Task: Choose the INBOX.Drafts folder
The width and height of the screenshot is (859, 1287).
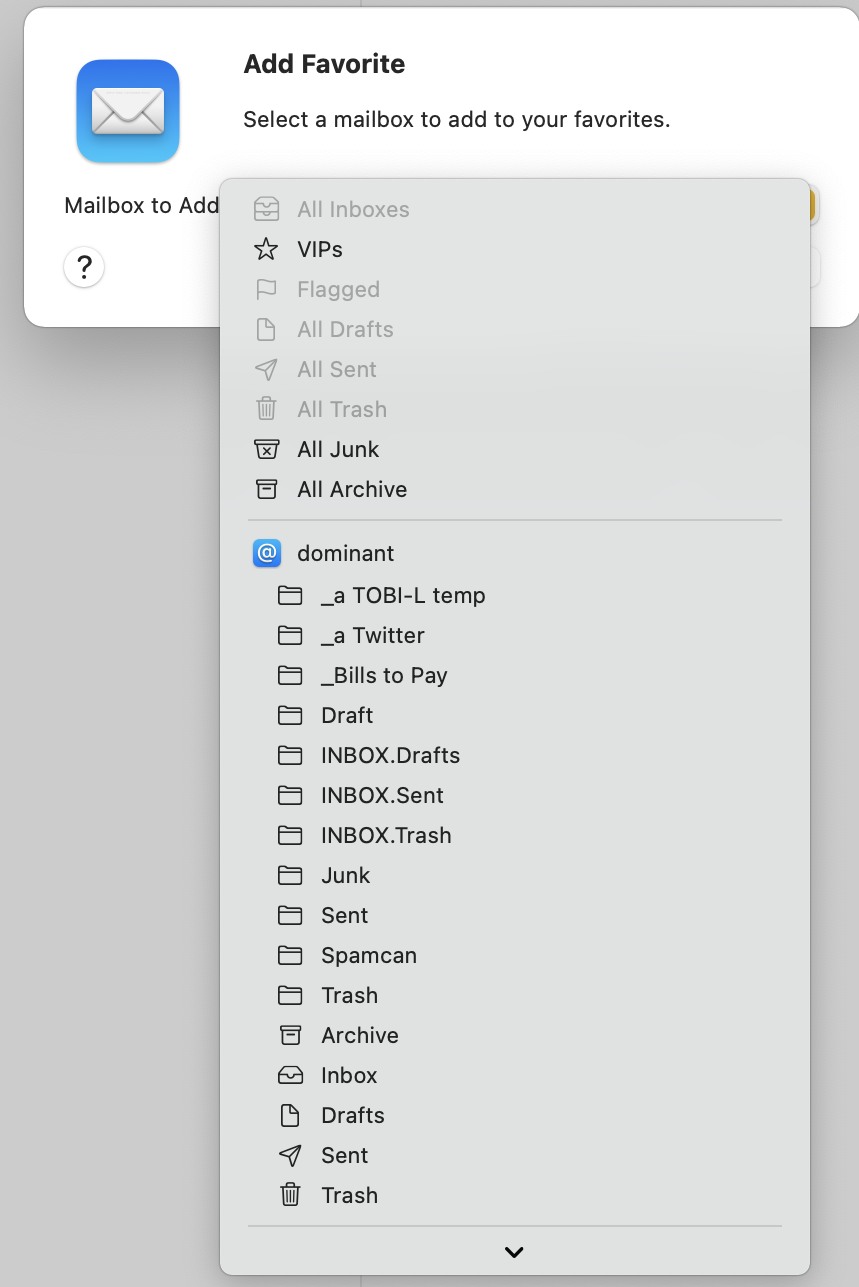Action: (x=389, y=755)
